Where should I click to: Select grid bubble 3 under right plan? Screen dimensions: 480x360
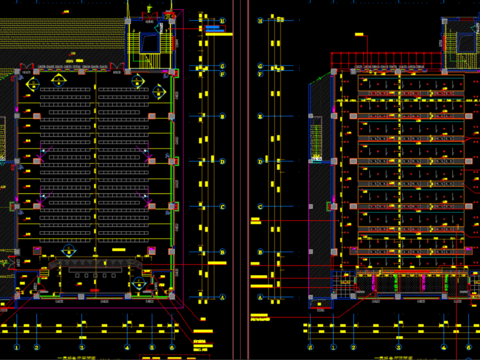(399, 347)
